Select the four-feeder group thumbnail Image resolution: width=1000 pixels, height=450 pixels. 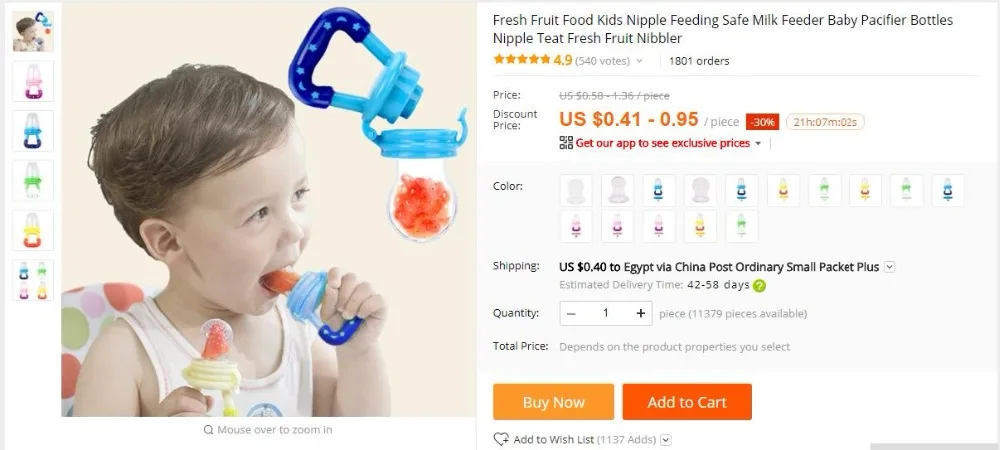click(x=33, y=280)
